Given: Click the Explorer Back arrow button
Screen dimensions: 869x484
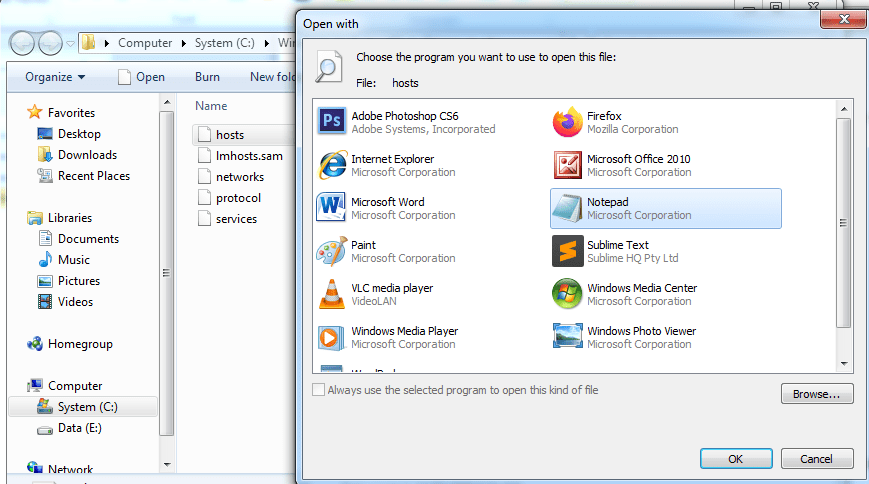Looking at the screenshot, I should [x=23, y=43].
